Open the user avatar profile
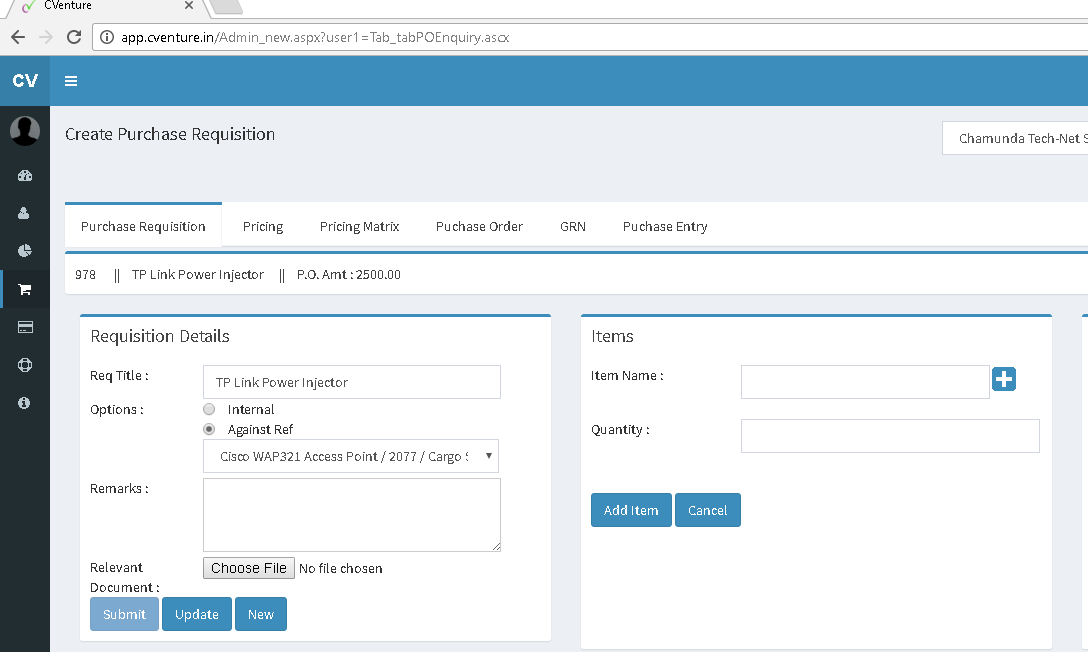 click(x=25, y=130)
